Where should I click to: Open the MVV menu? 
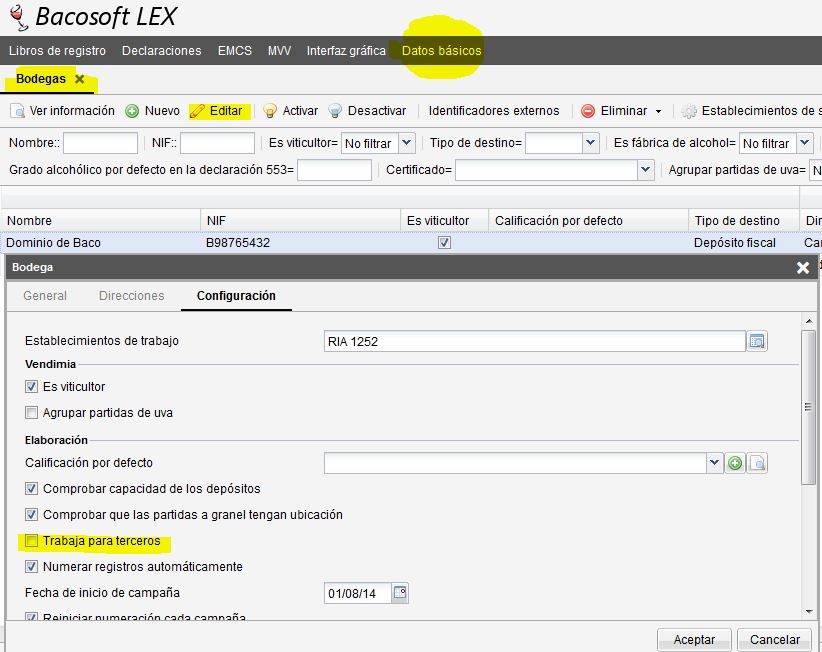coord(279,51)
